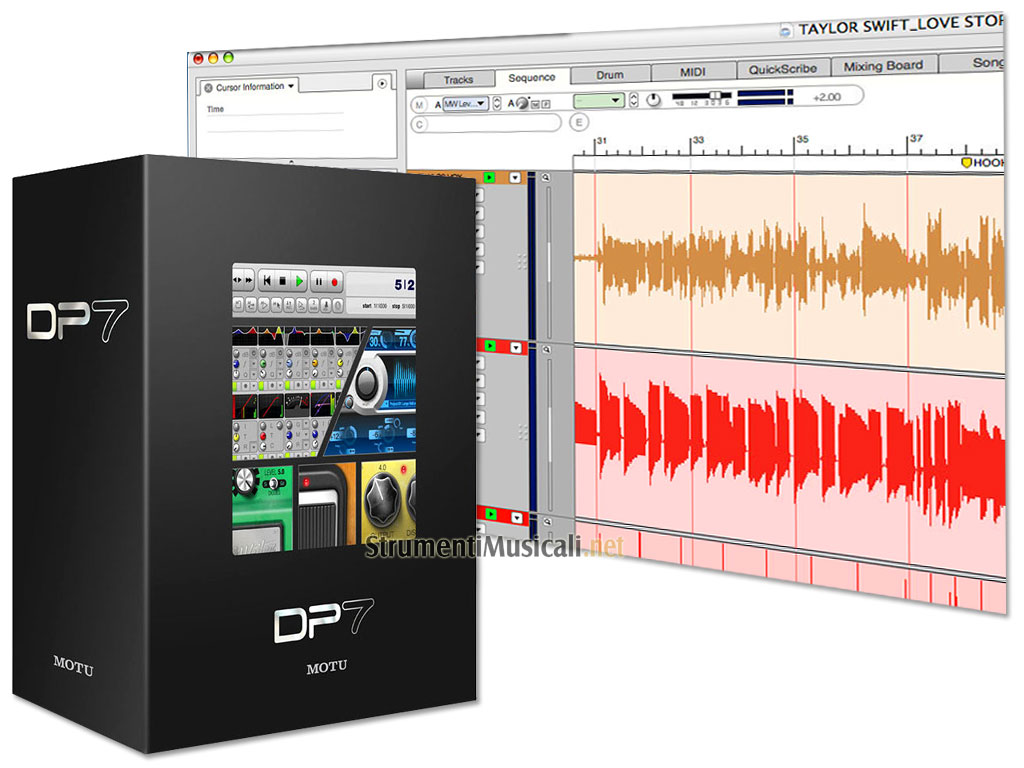
Task: Click the circular M button
Action: pyautogui.click(x=419, y=104)
